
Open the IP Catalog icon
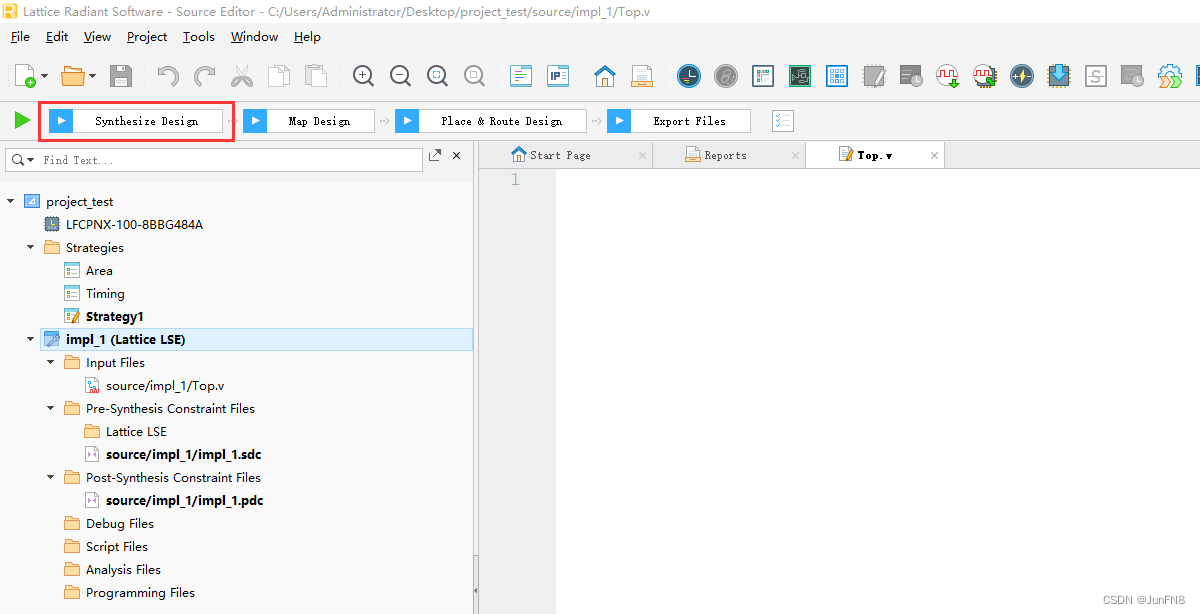click(558, 75)
